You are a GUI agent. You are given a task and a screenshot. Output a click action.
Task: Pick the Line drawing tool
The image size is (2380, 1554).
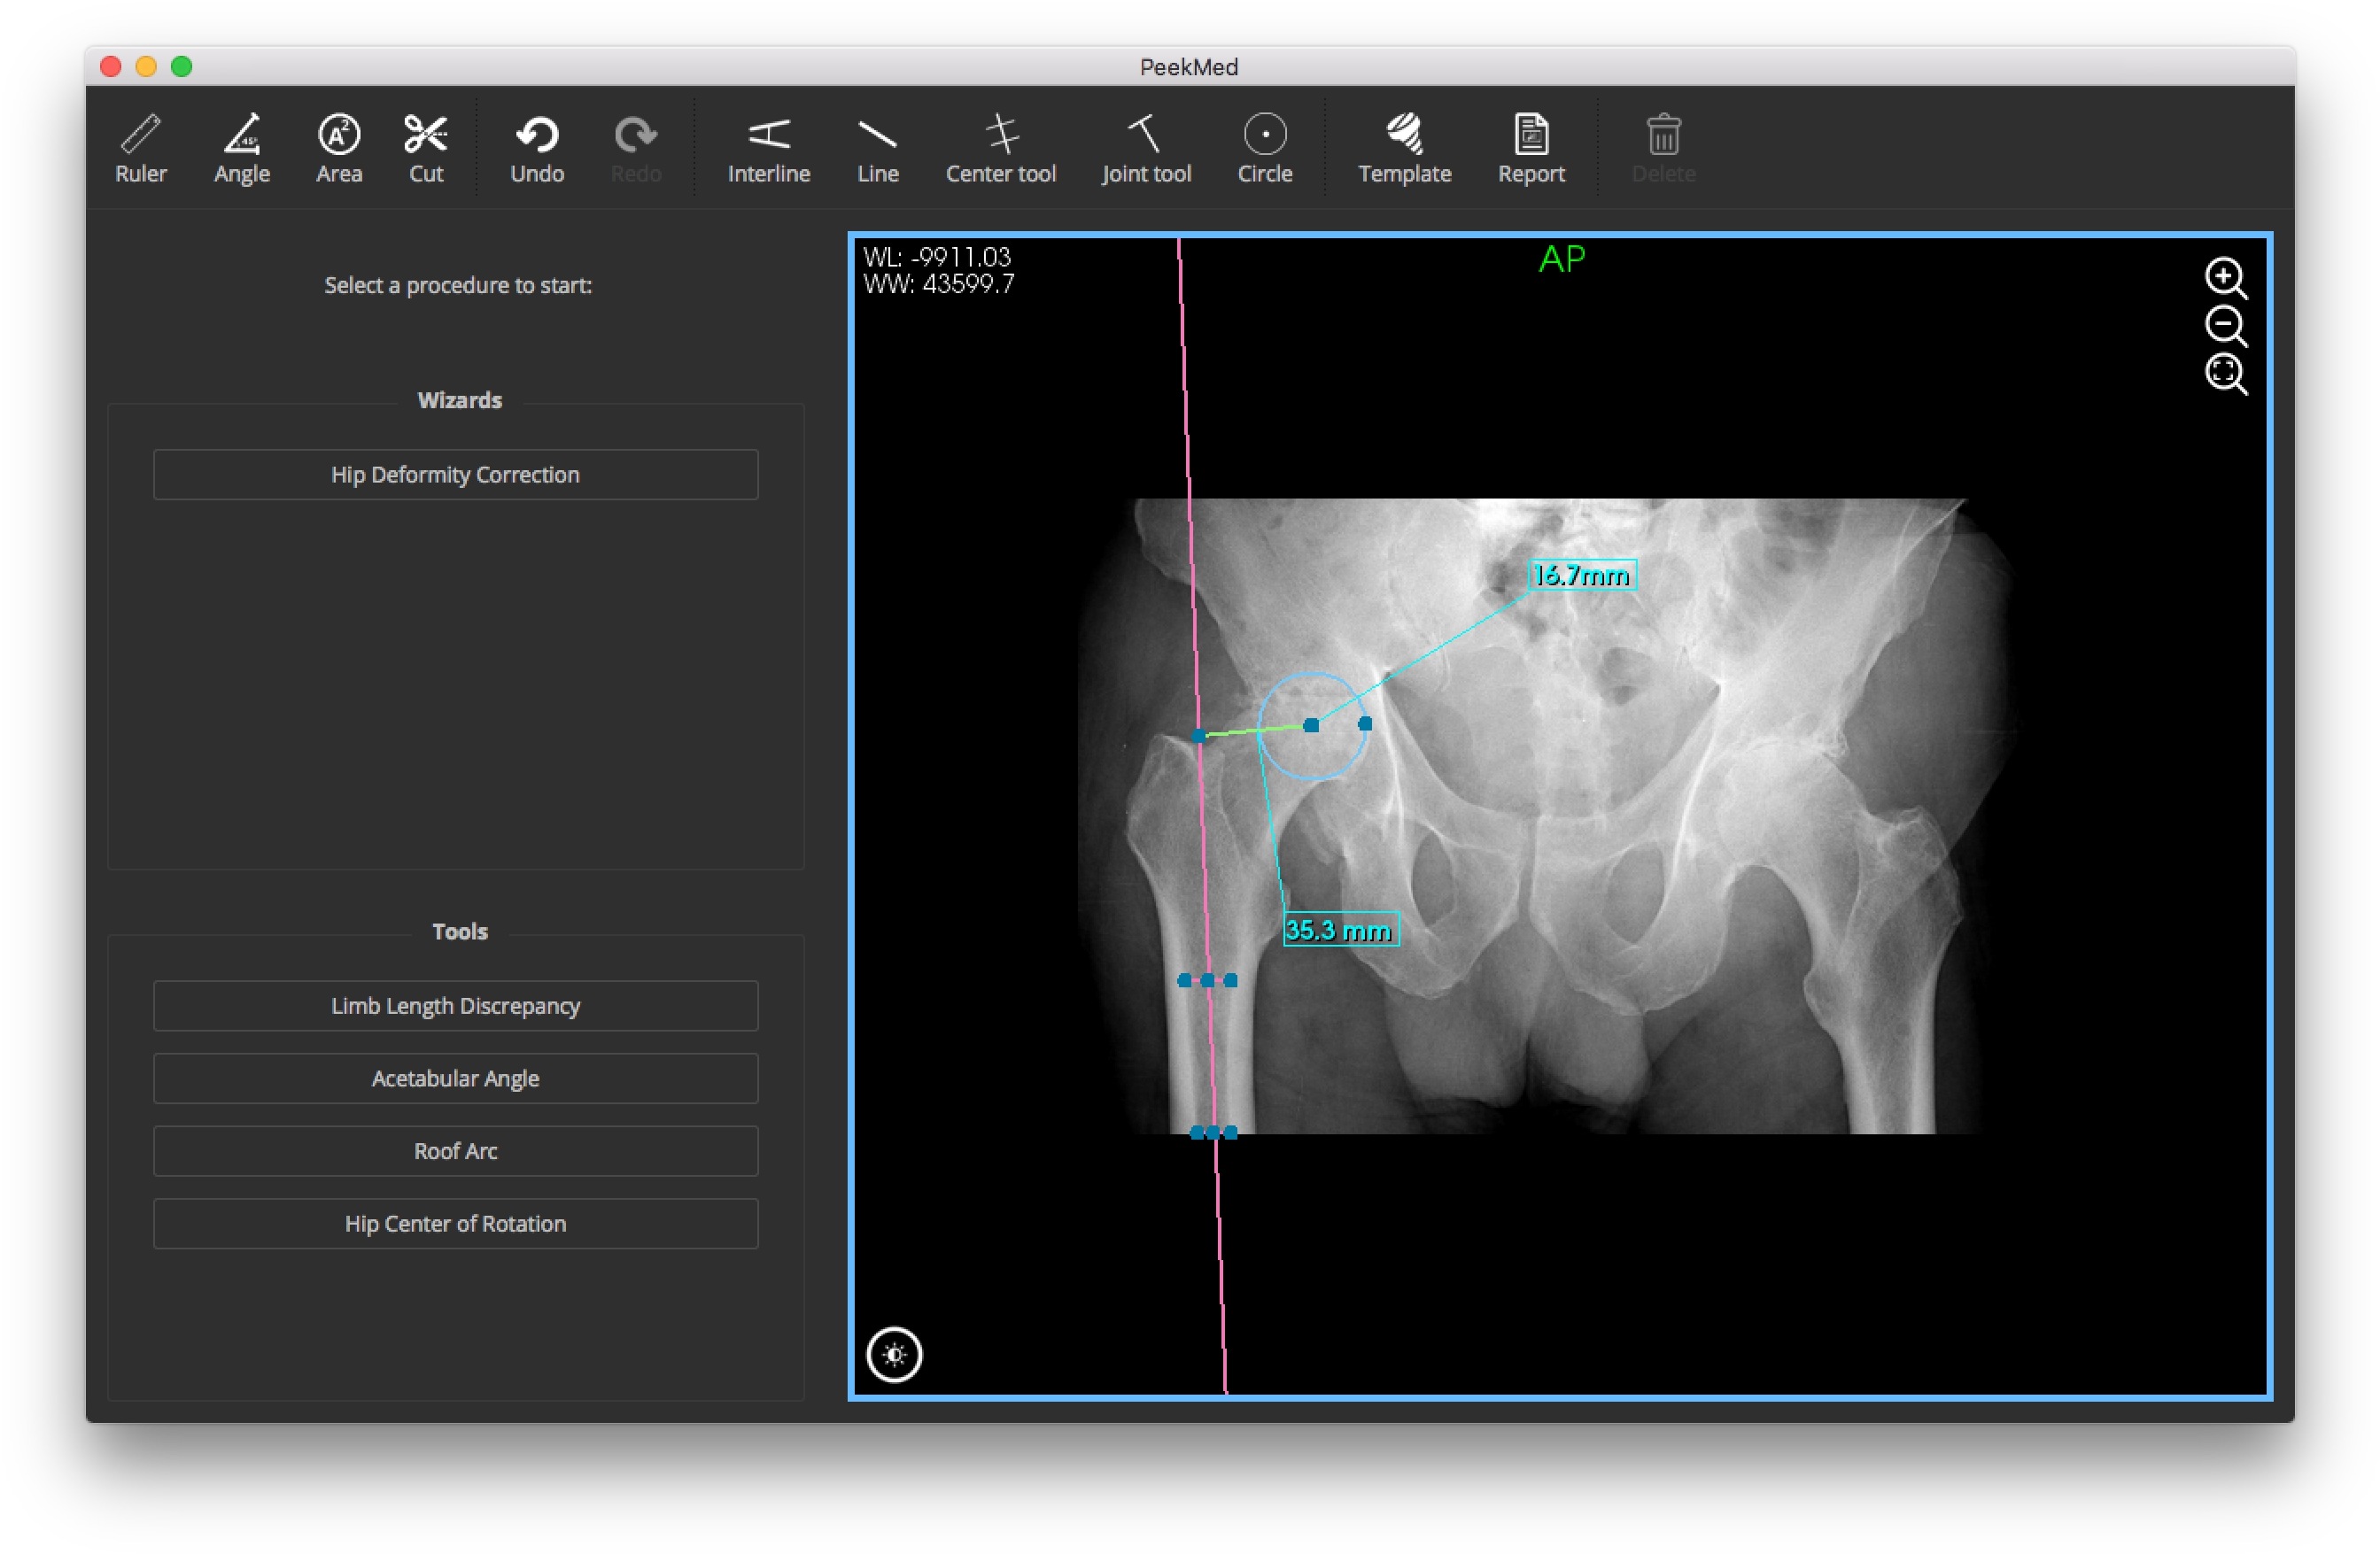click(877, 148)
